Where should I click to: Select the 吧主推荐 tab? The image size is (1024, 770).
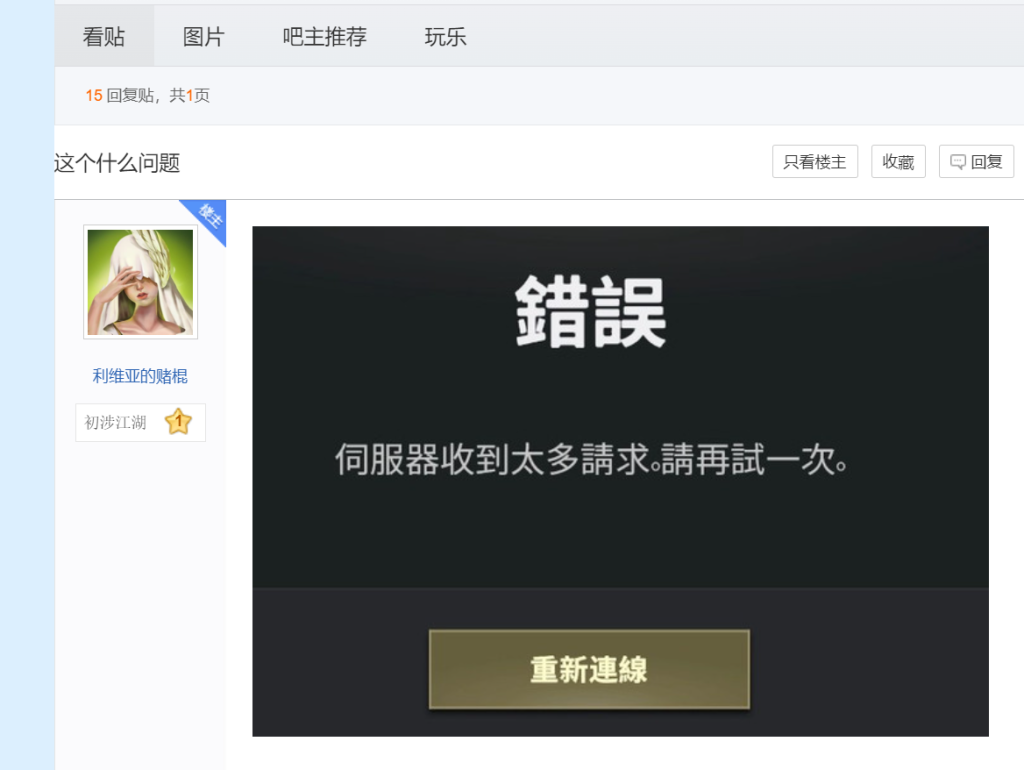point(324,37)
